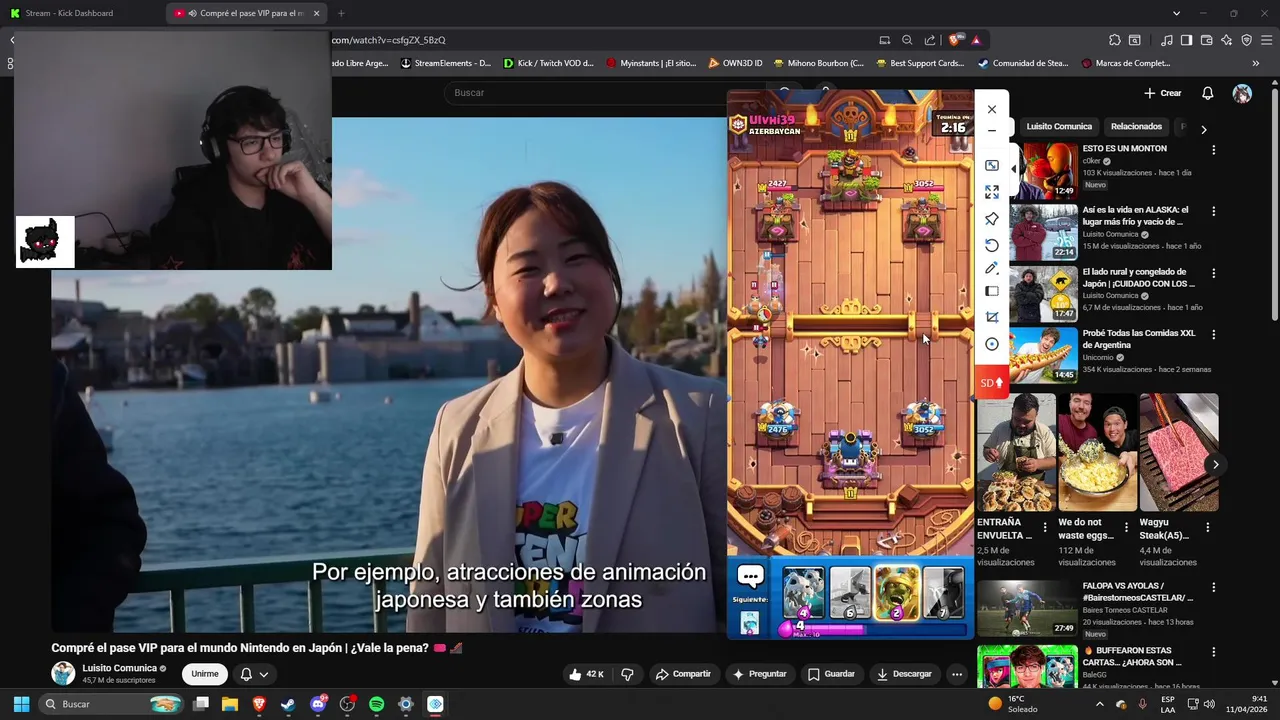Open options for ESTO ES UN MONTON video
Screen dimensions: 1280x720
pyautogui.click(x=1214, y=150)
